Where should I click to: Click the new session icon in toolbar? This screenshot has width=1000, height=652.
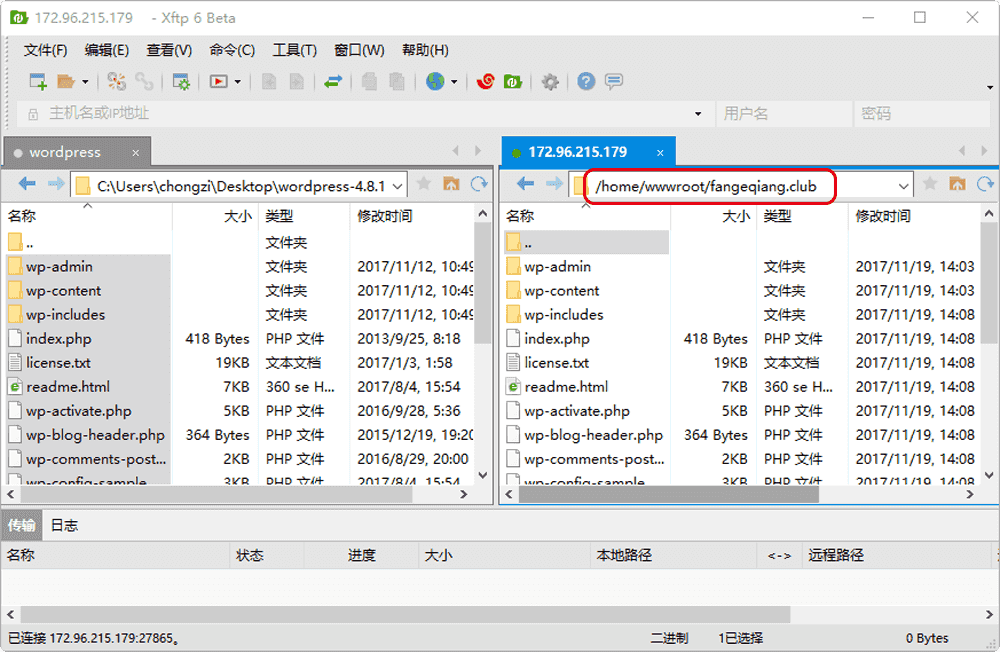click(37, 82)
